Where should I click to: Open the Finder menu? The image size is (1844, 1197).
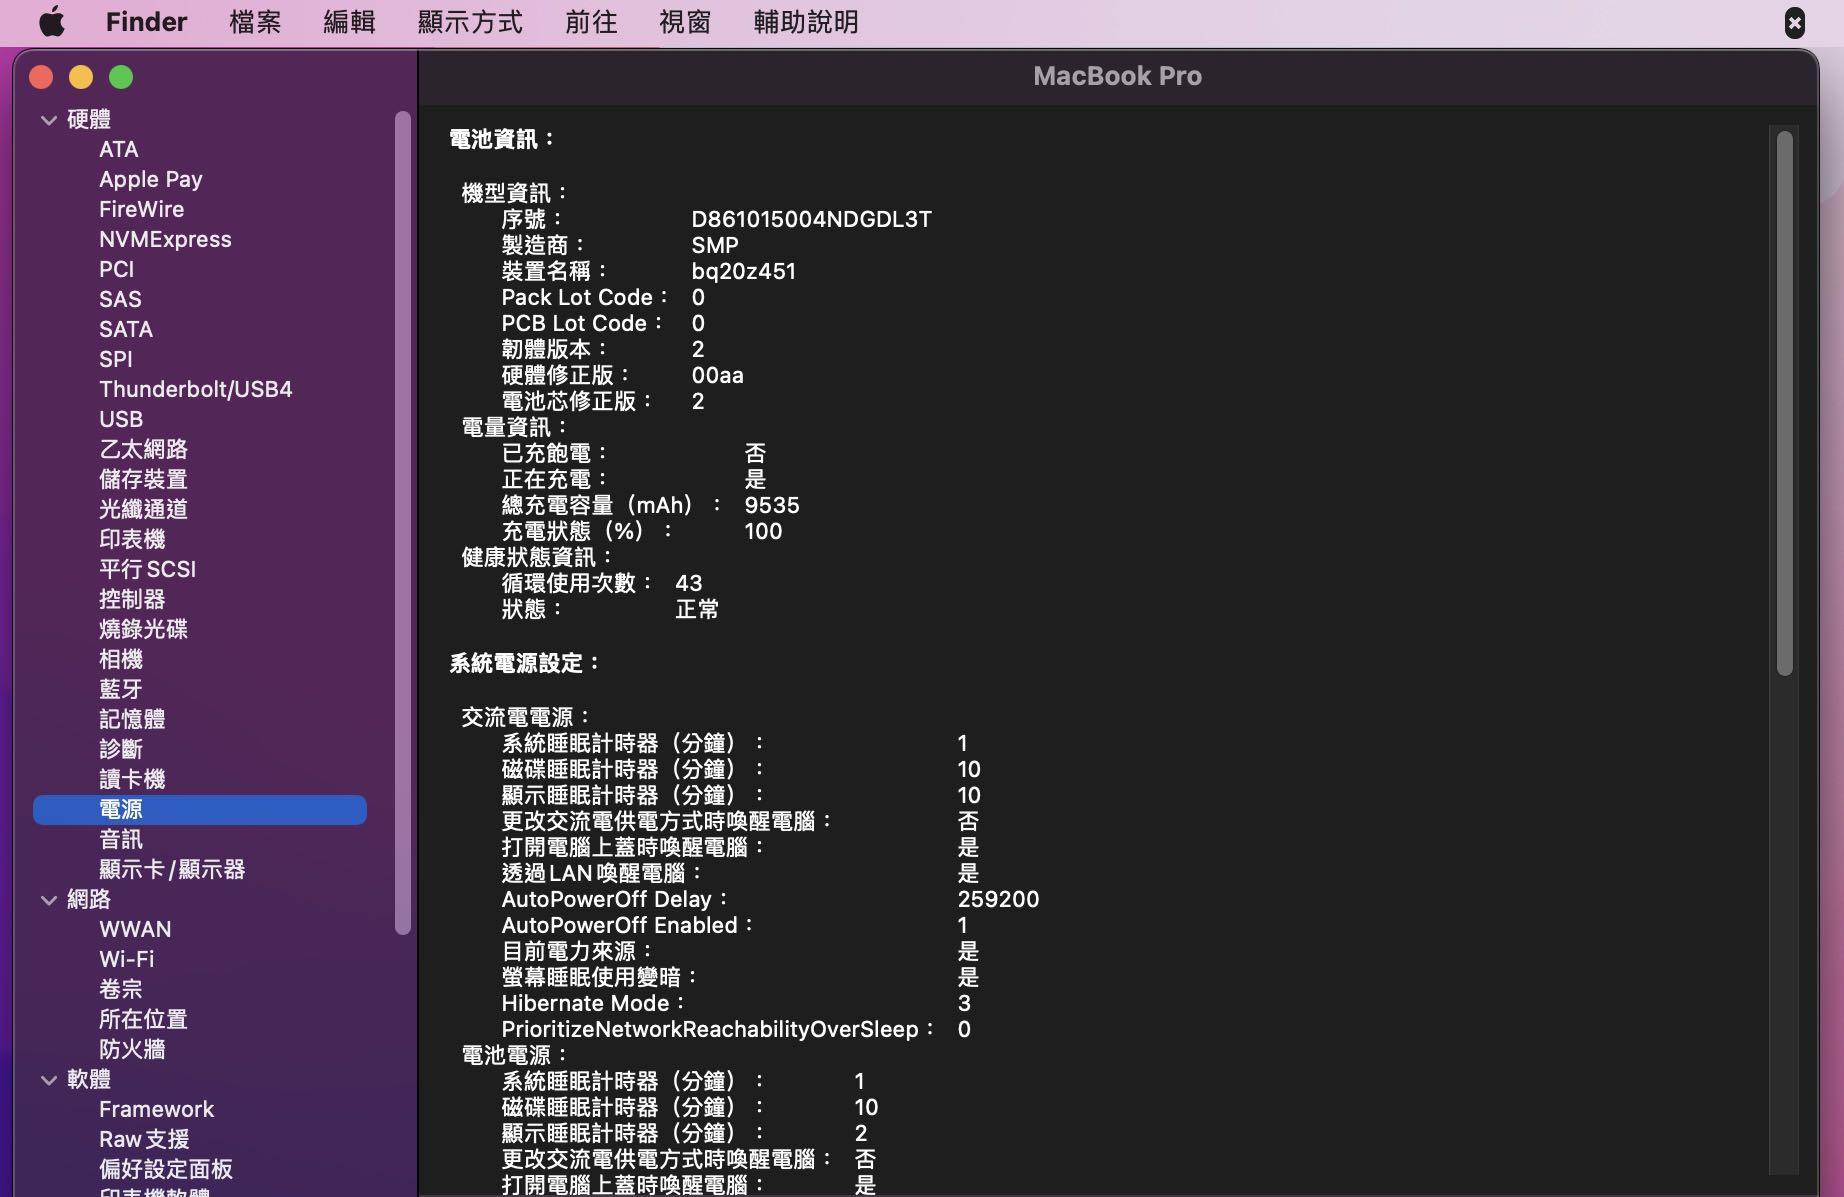coord(146,22)
